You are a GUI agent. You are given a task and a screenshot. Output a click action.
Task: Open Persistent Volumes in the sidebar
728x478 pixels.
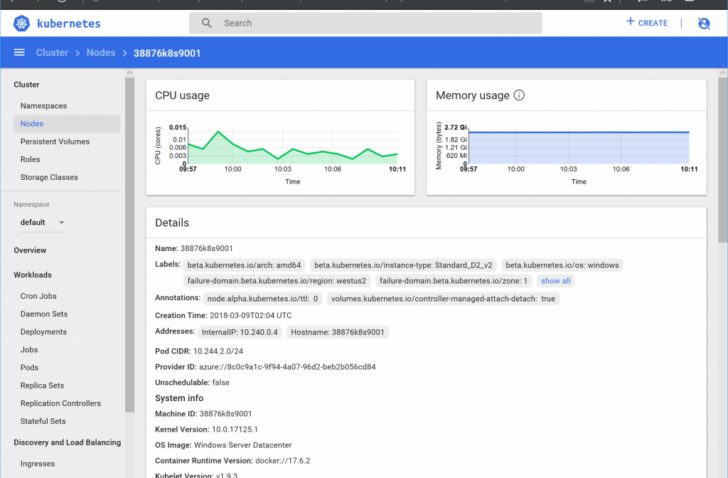55,142
